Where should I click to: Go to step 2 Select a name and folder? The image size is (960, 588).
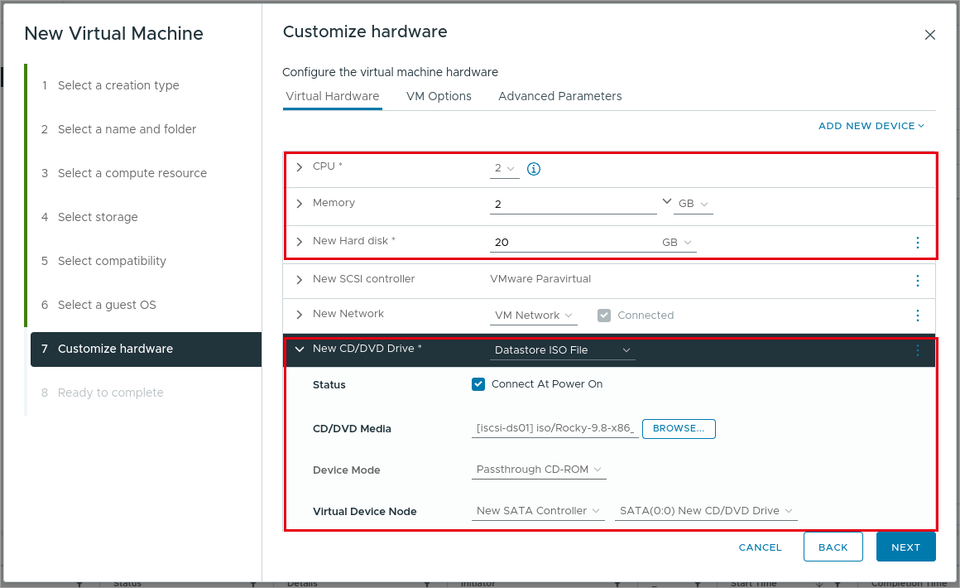[x=119, y=129]
